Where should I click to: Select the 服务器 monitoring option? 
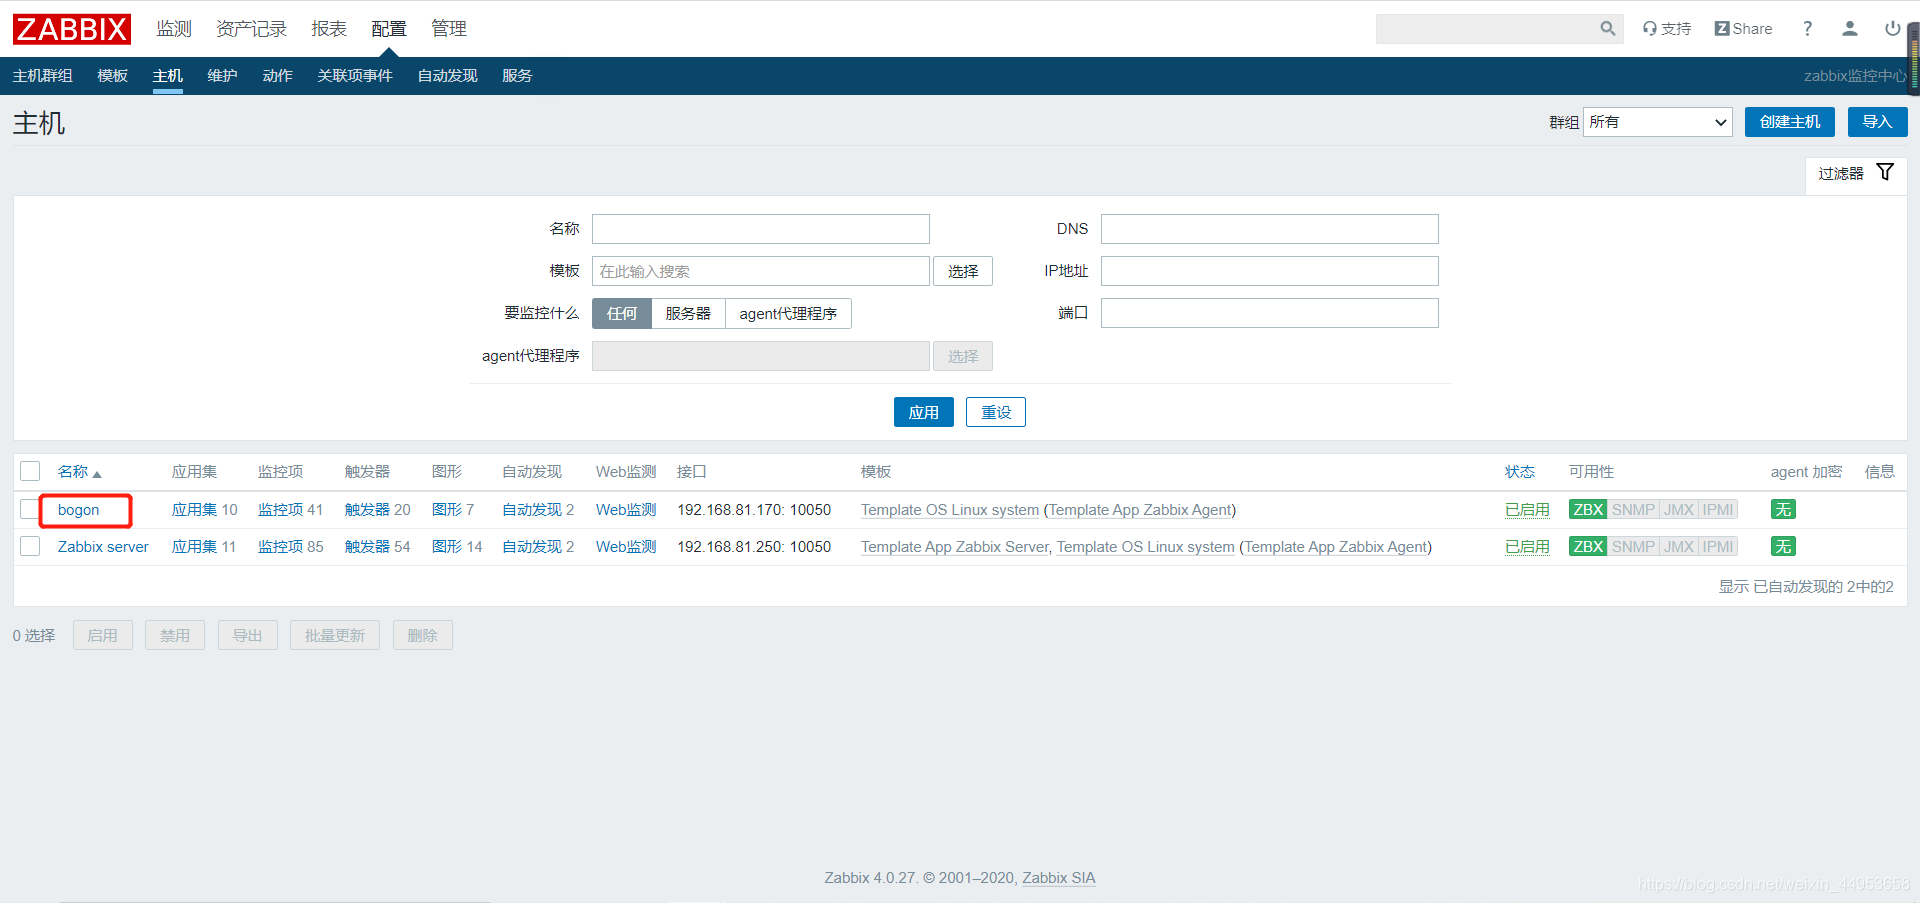[x=688, y=313]
